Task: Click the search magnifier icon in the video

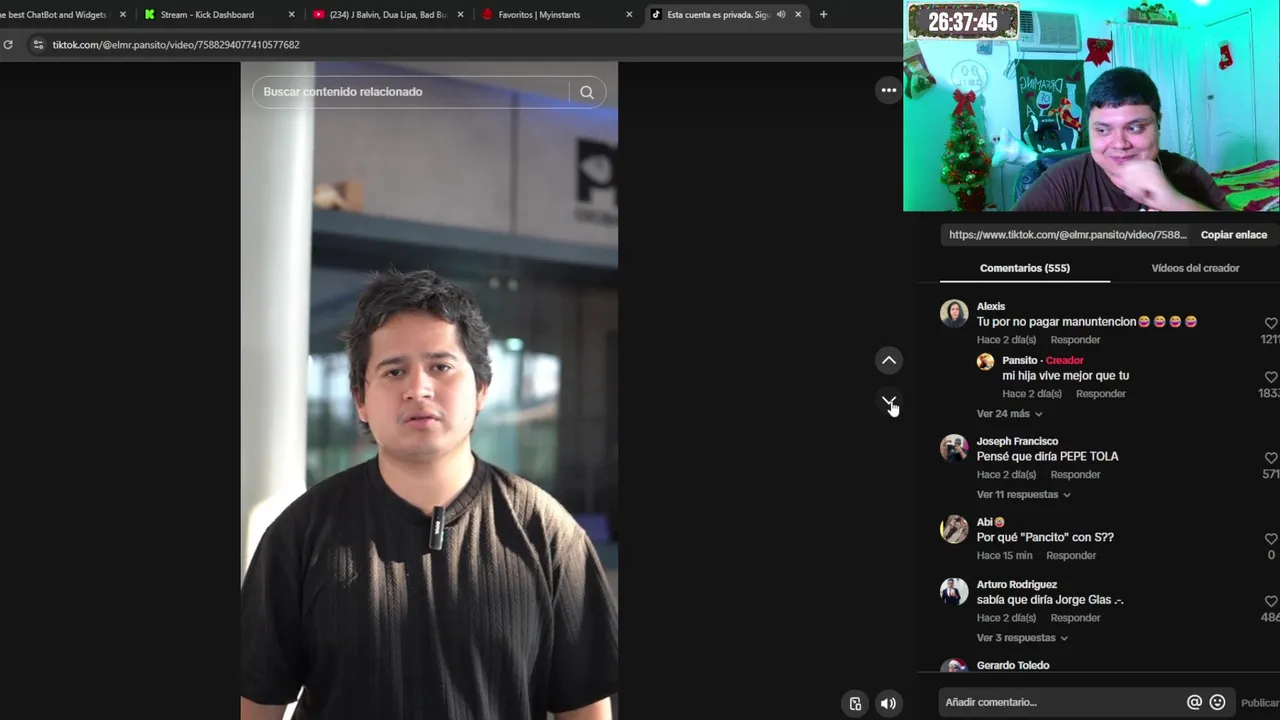Action: coord(587,92)
